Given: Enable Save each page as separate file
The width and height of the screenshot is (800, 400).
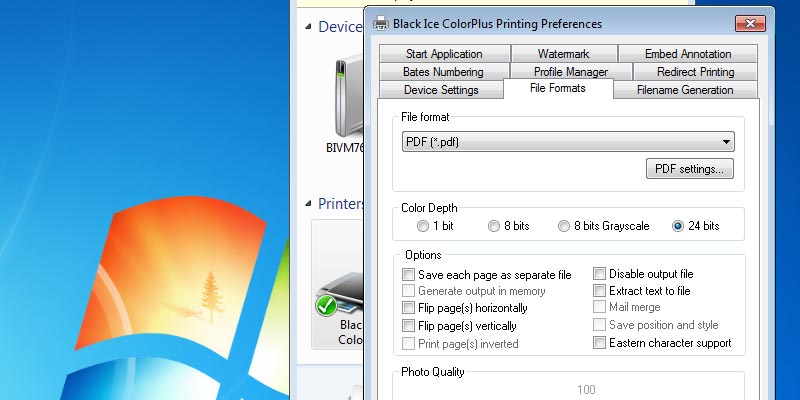Looking at the screenshot, I should point(408,274).
